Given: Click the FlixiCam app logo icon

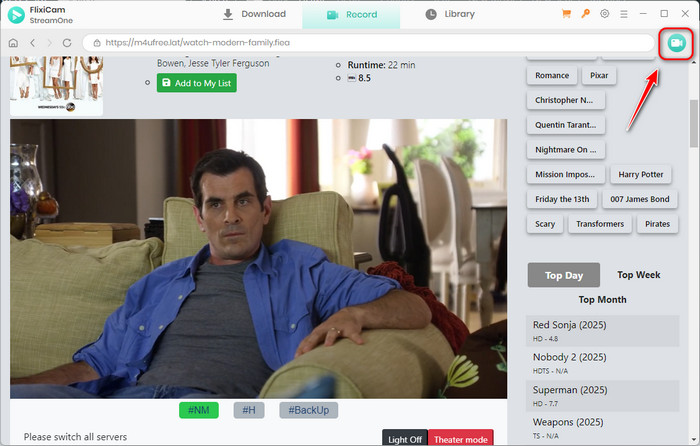Looking at the screenshot, I should click(16, 15).
